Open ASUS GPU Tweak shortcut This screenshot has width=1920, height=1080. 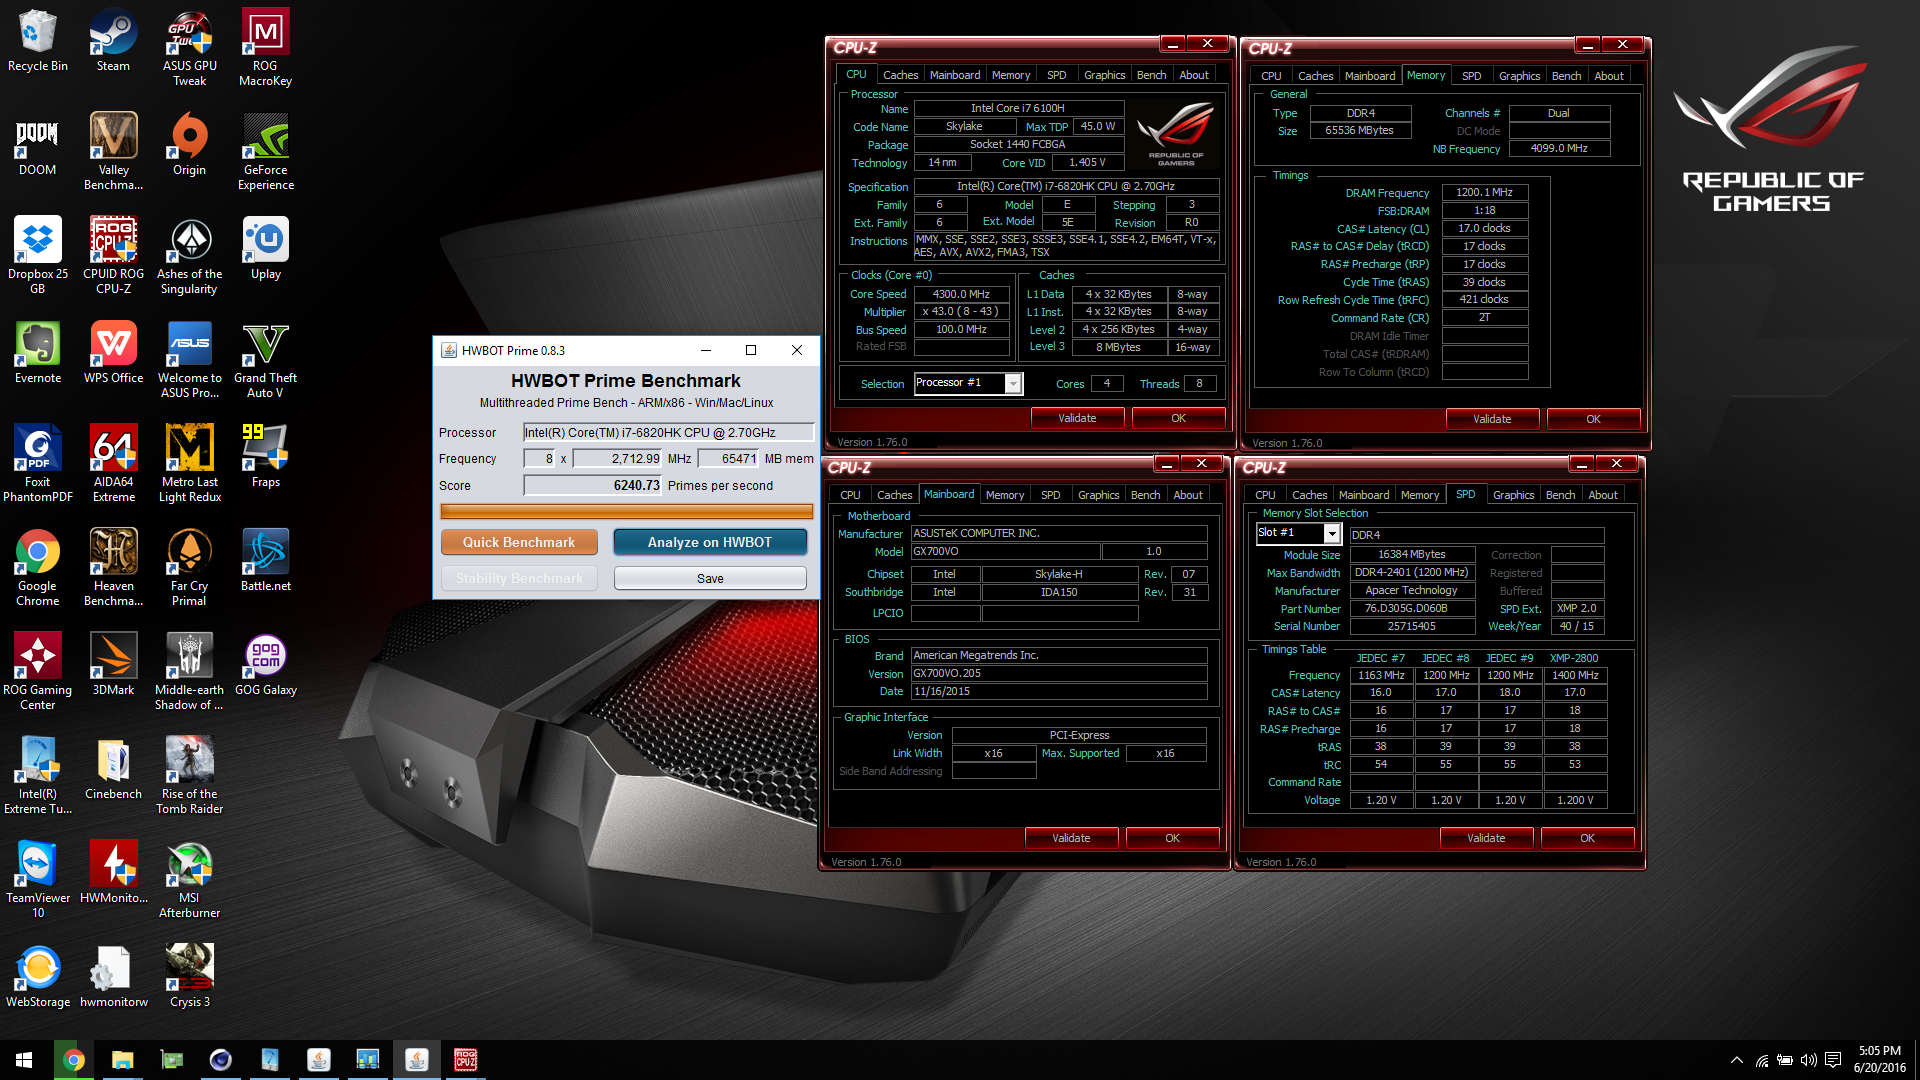[189, 47]
